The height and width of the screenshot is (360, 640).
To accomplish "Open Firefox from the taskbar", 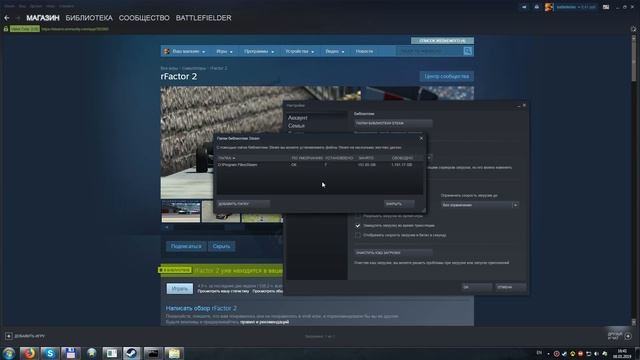I will tap(29, 353).
